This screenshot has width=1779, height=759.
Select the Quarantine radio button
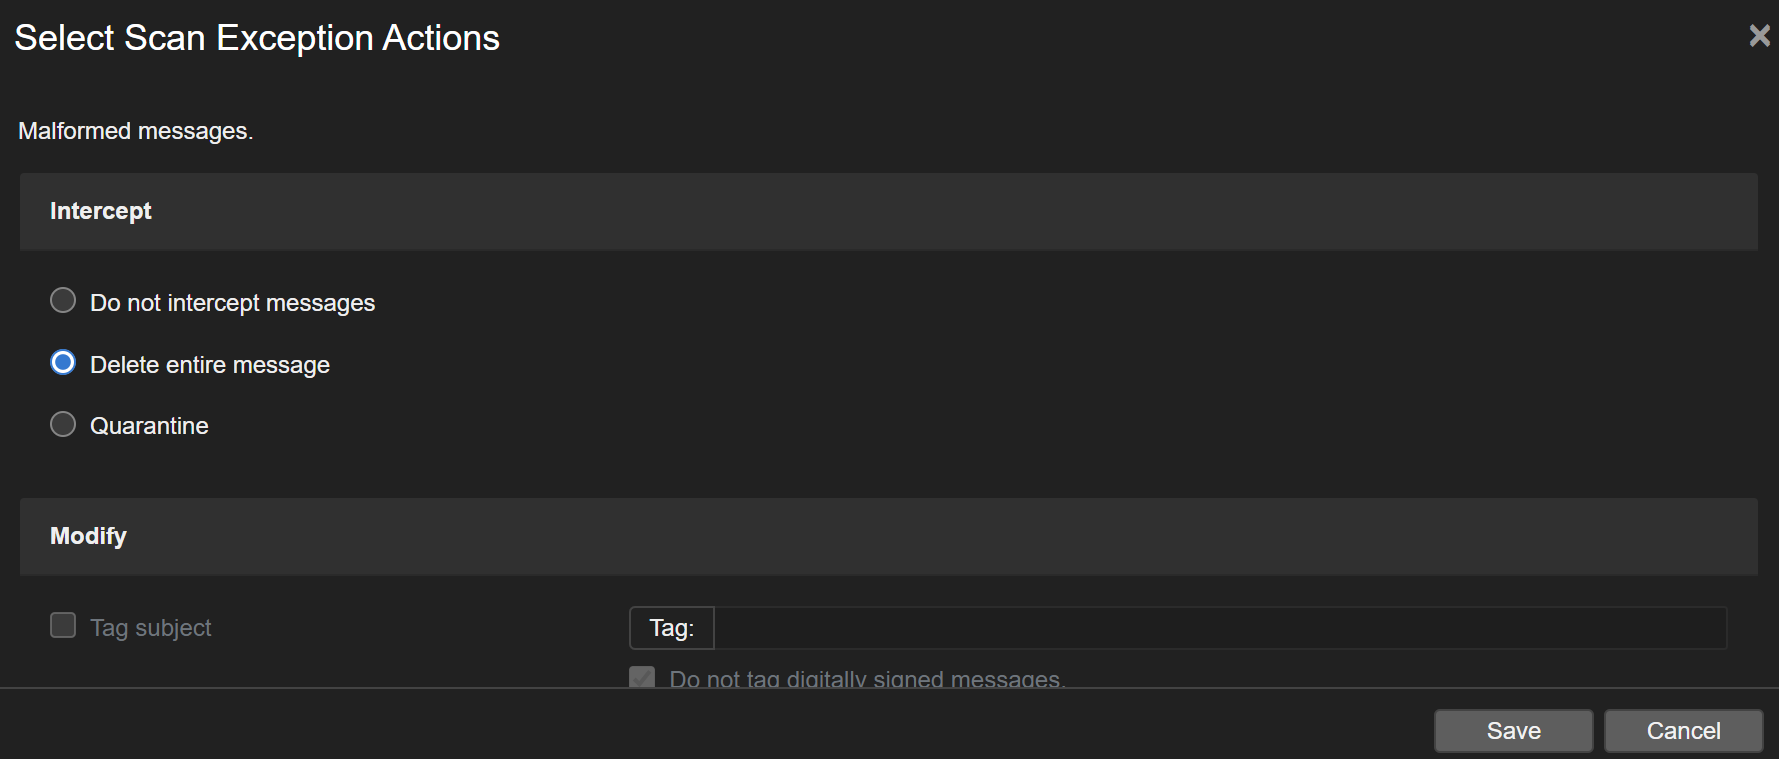click(63, 425)
